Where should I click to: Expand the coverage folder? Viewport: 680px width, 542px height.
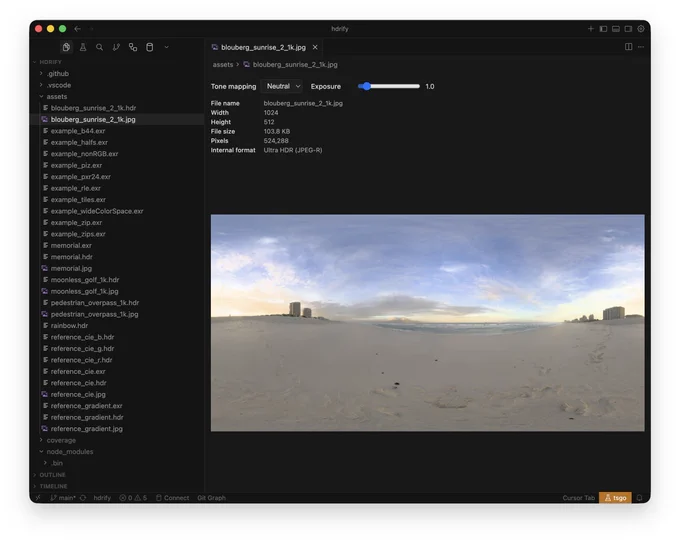click(x=61, y=440)
